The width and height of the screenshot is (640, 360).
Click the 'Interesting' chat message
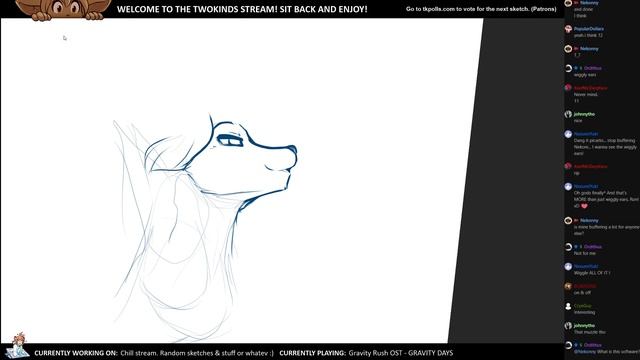point(584,313)
